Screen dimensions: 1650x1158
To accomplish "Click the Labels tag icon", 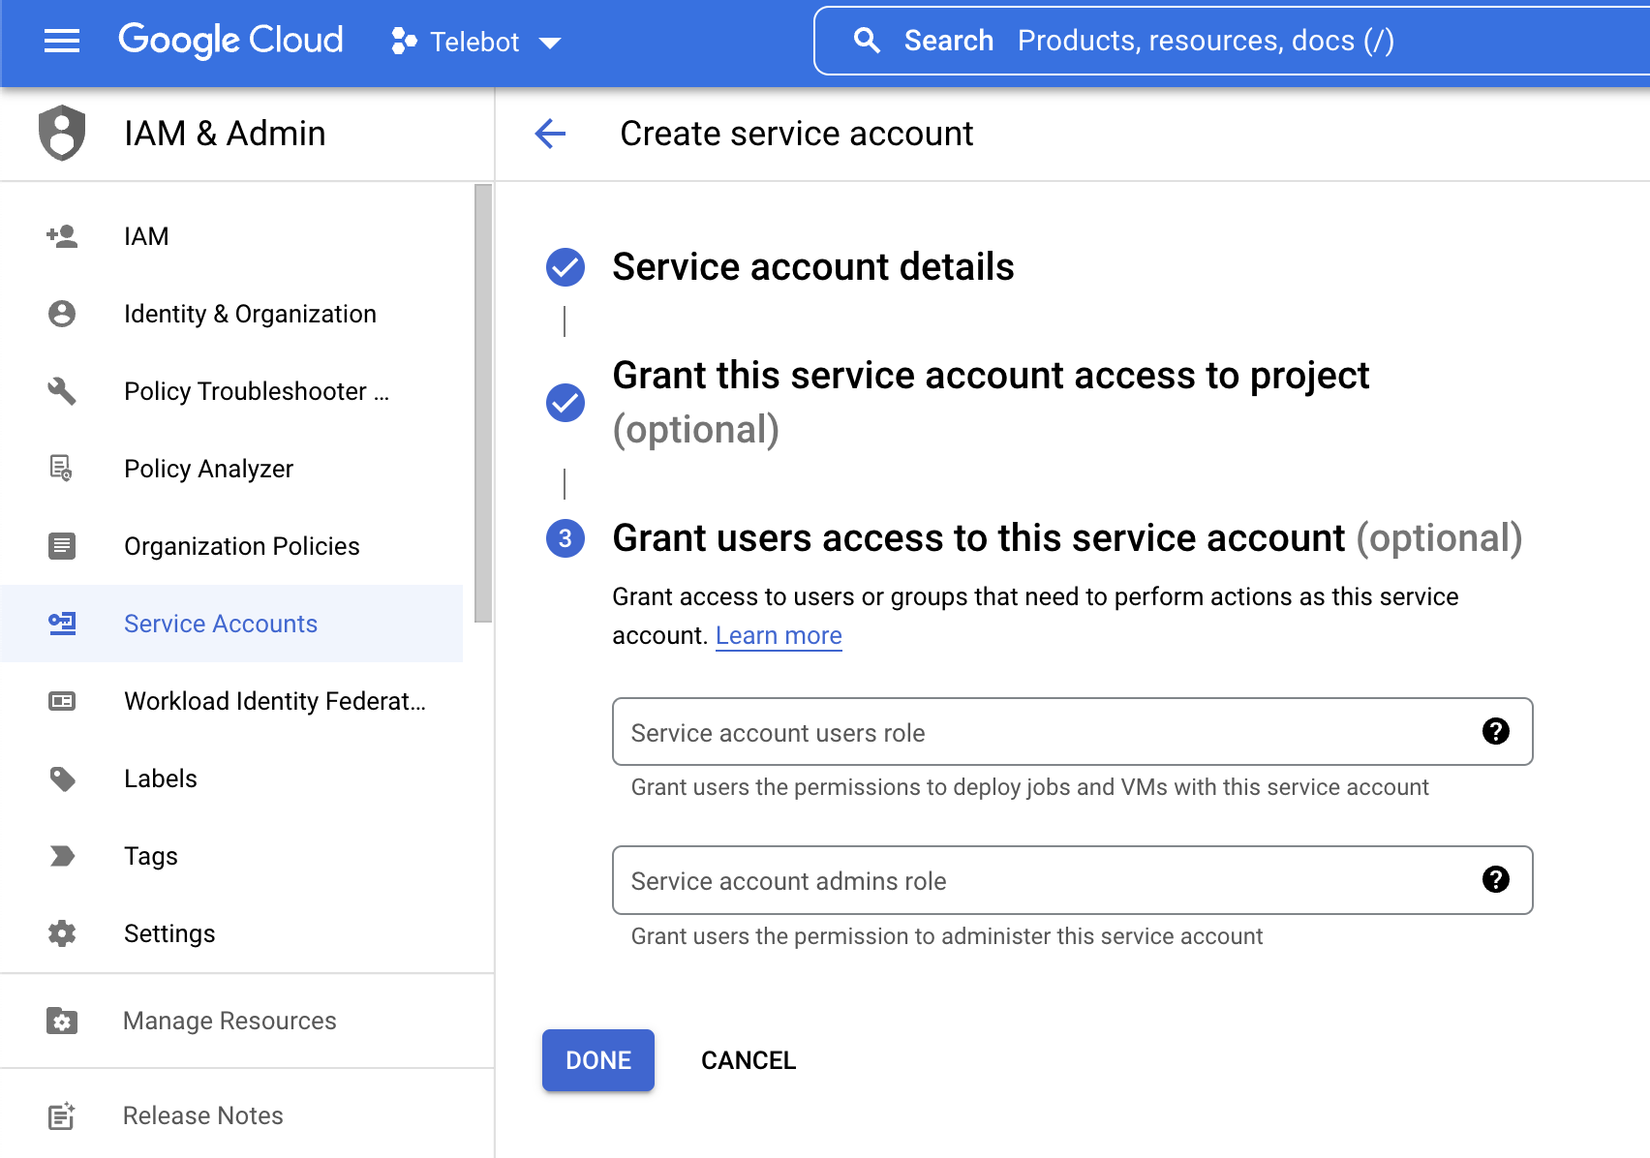I will click(62, 778).
